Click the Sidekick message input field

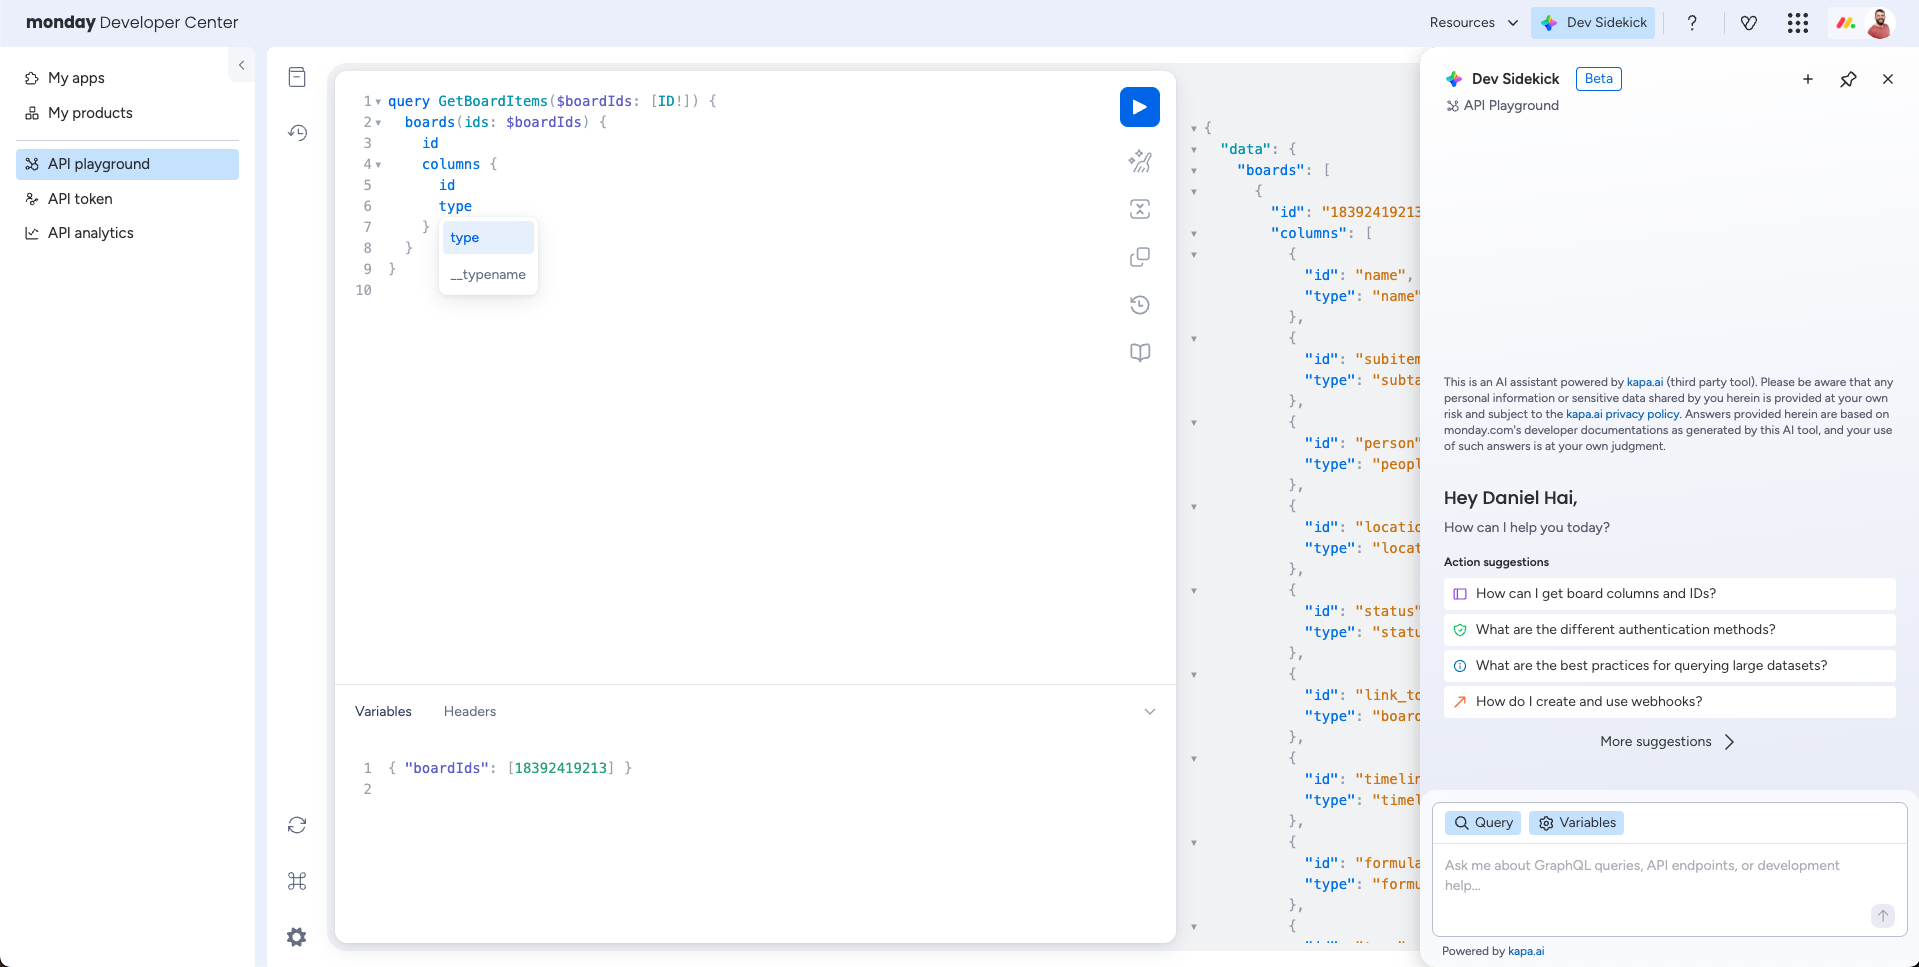click(1655, 876)
